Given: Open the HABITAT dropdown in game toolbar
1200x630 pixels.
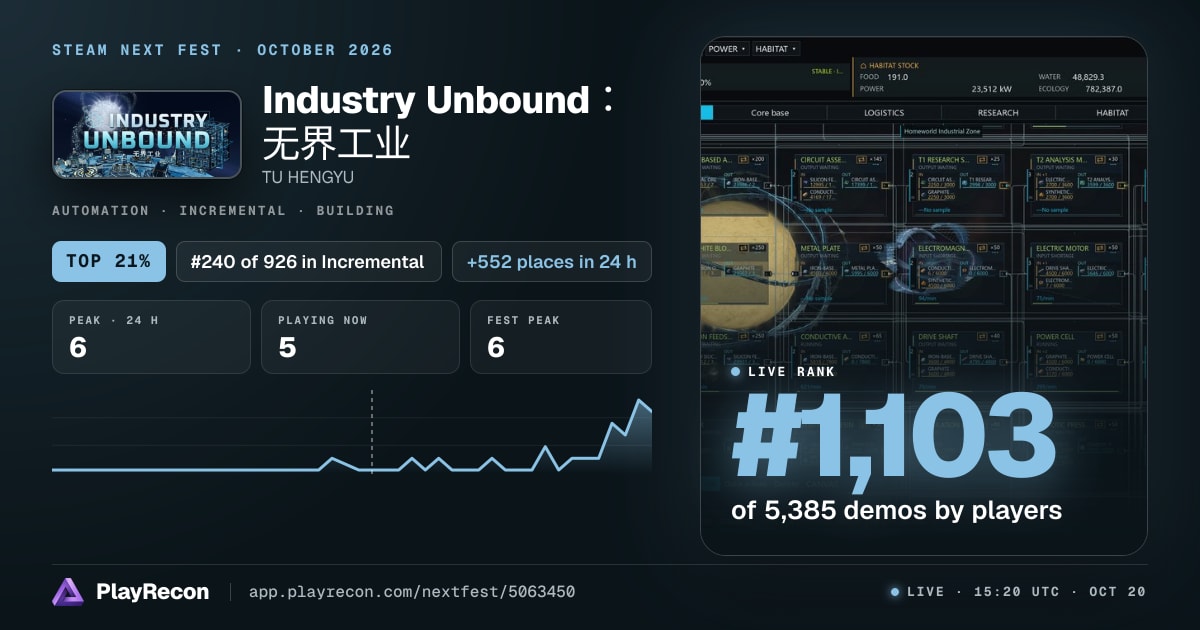Looking at the screenshot, I should 776,49.
